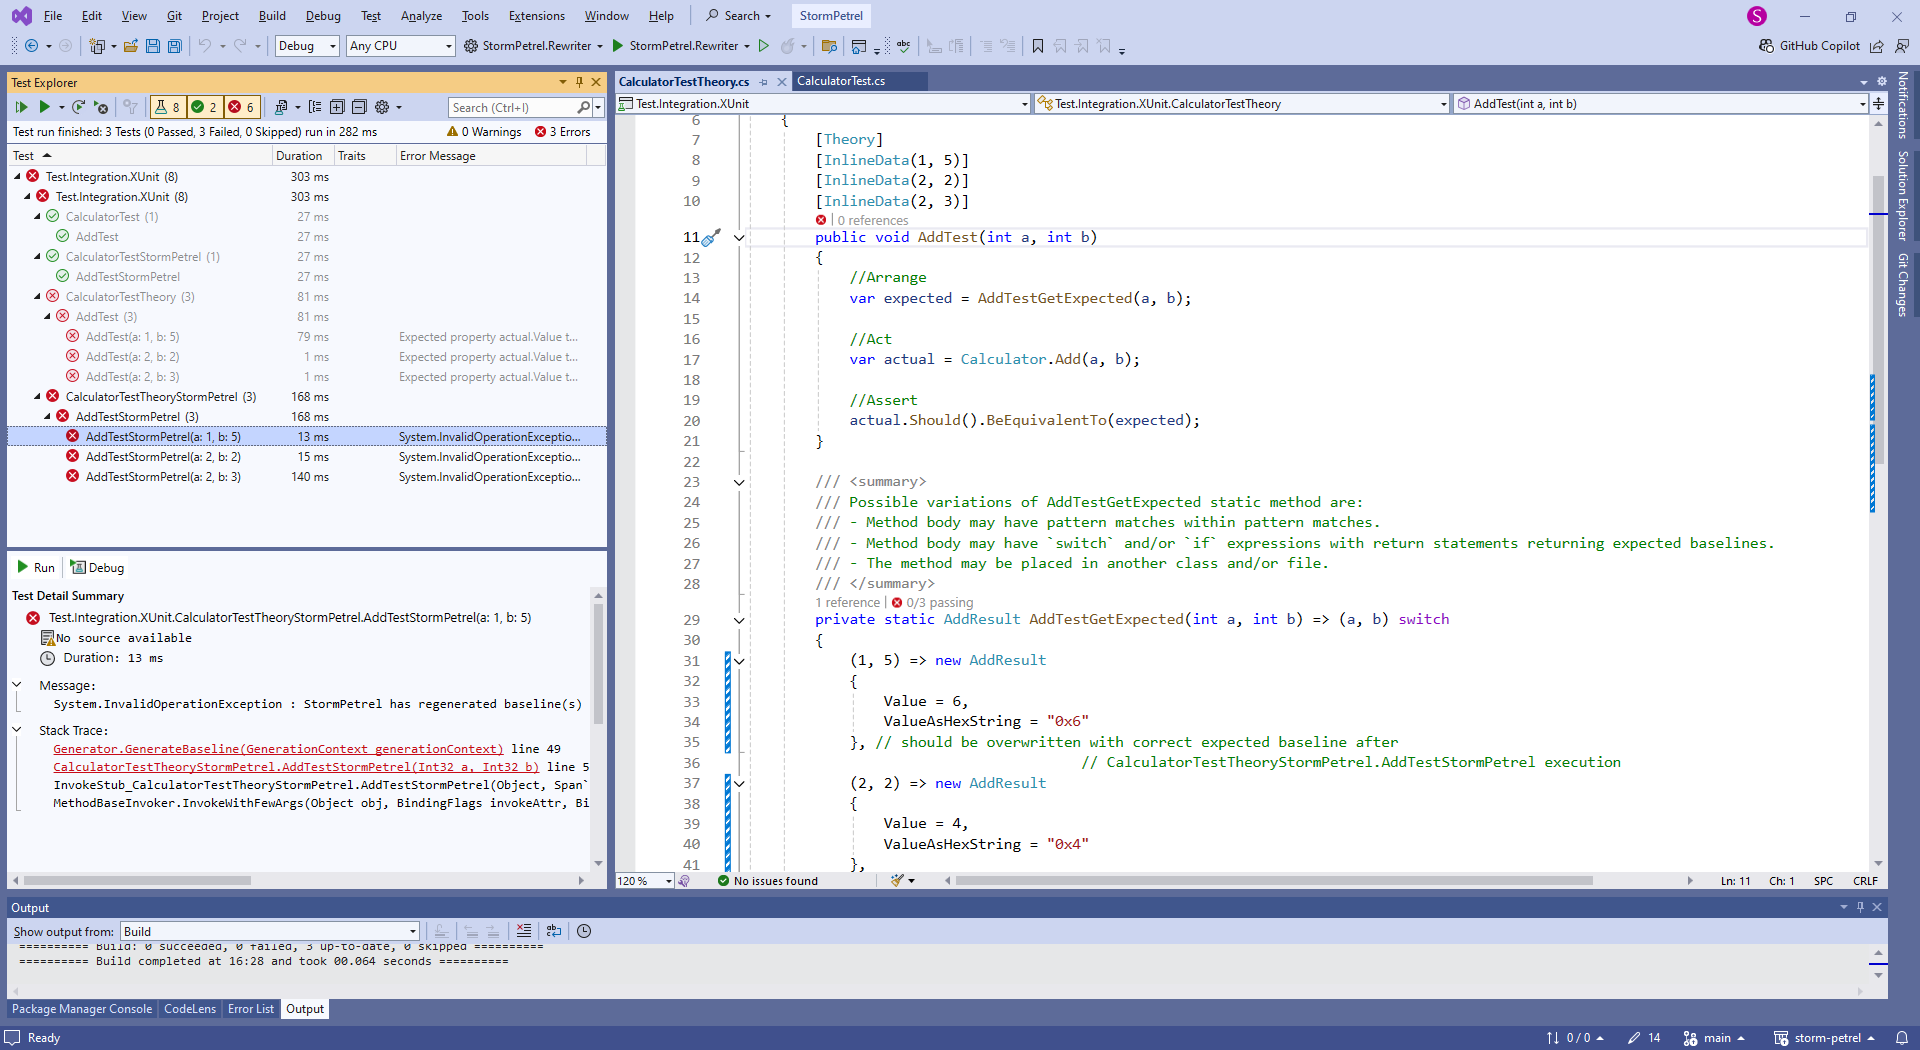Screen dimensions: 1920x1050
Task: Toggle timestamp clock icon in Output
Action: (x=584, y=931)
